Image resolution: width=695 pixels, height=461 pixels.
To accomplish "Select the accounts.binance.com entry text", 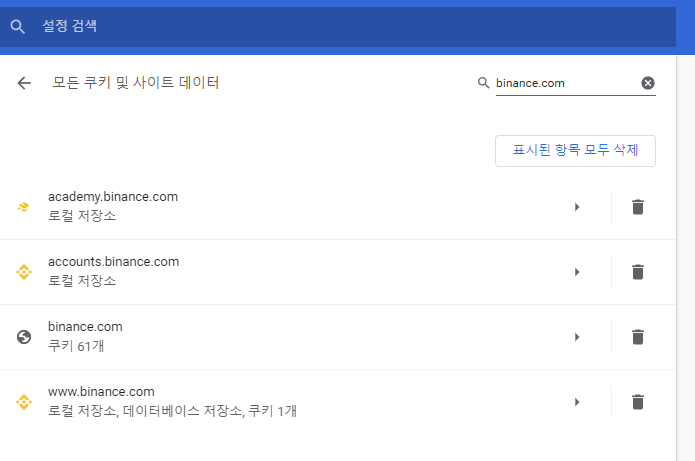I will pos(113,262).
